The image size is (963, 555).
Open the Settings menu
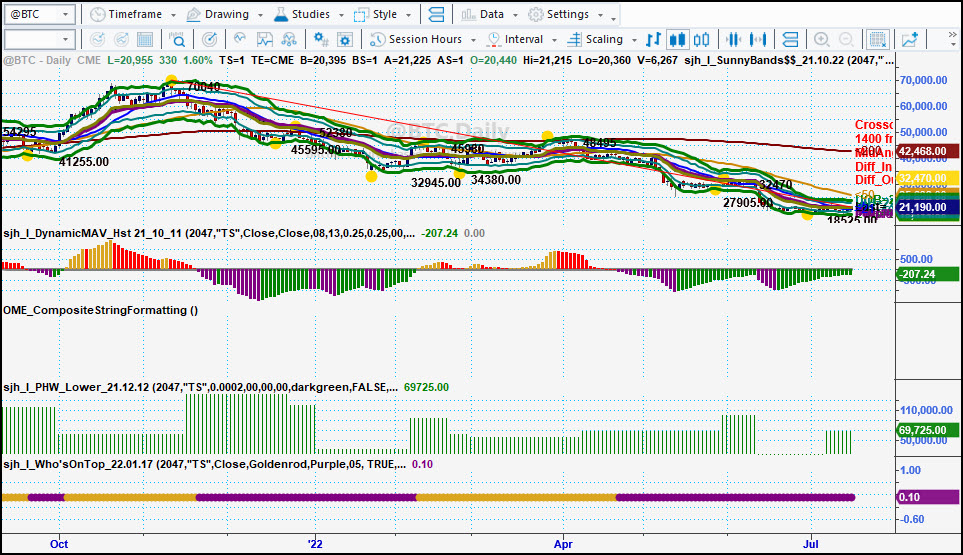pos(559,14)
